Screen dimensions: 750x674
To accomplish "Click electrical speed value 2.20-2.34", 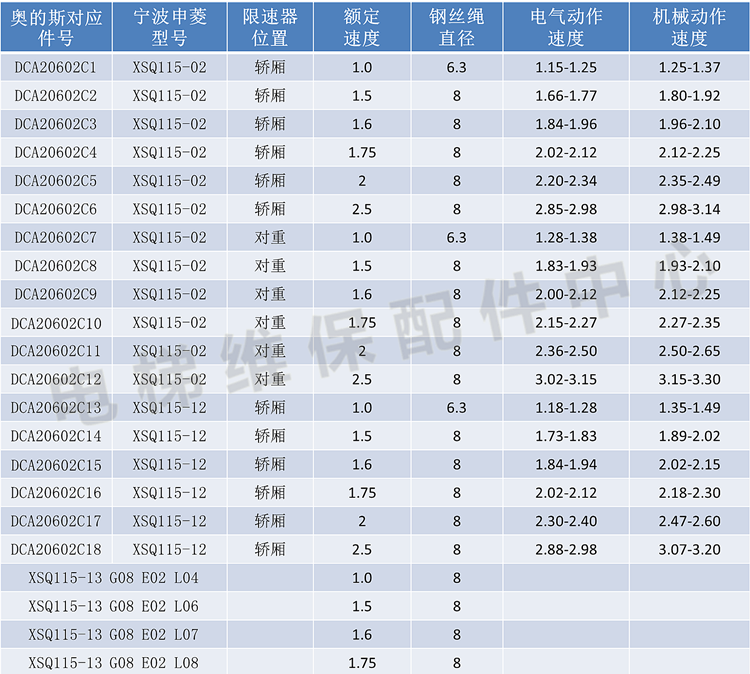I will 566,181.
